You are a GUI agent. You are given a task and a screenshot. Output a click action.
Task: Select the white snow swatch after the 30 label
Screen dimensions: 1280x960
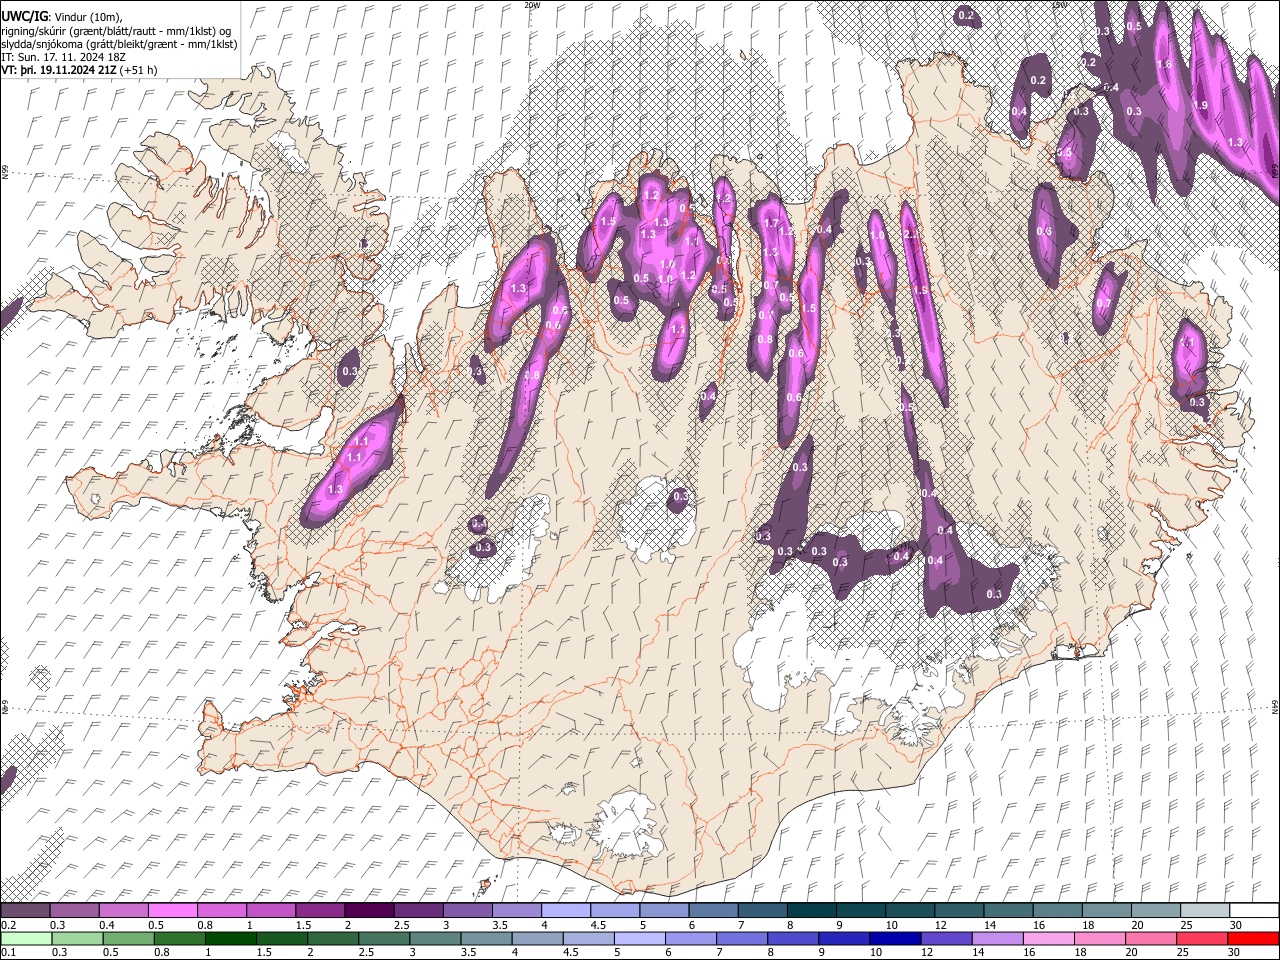pos(1254,911)
